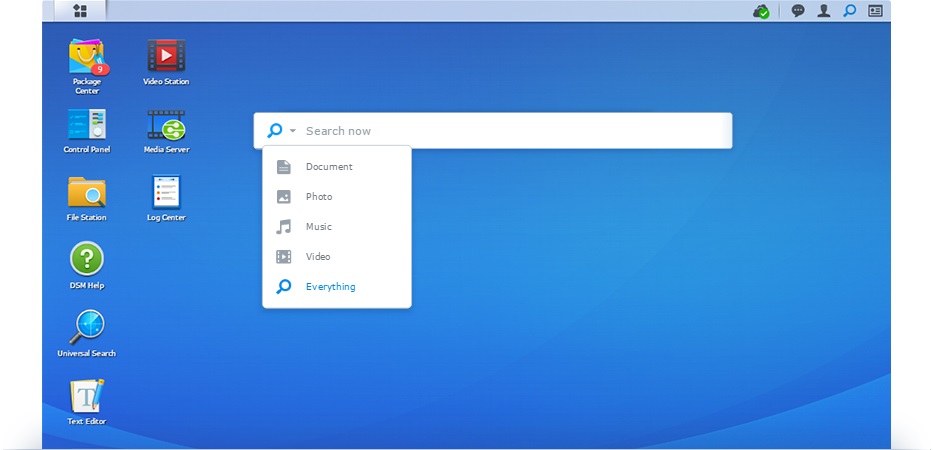
Task: Click magnifier icon in search bar
Action: pos(274,130)
